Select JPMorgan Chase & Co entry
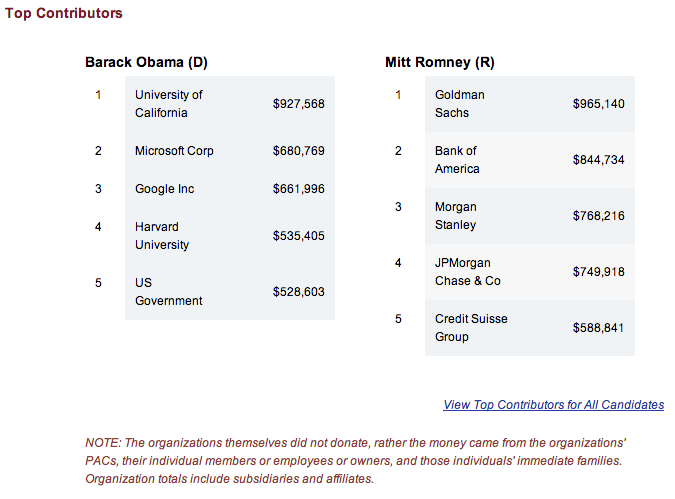 point(468,272)
